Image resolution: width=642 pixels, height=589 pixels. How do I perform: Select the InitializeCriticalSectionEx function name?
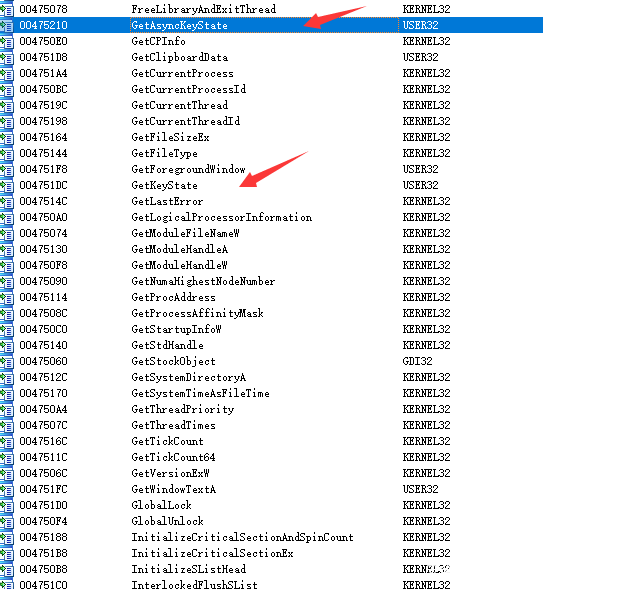[x=212, y=553]
